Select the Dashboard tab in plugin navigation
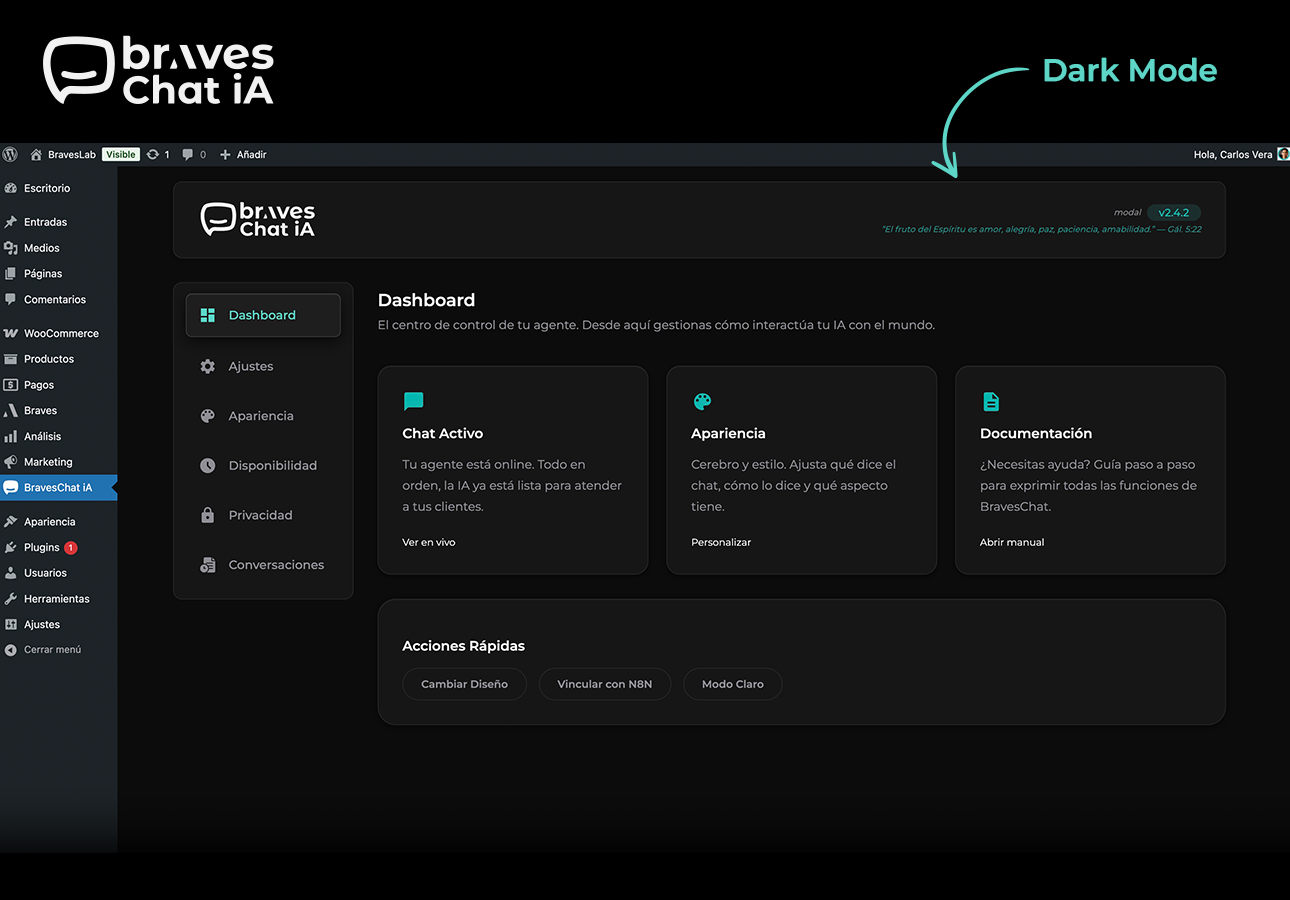Viewport: 1290px width, 900px height. [x=262, y=316]
